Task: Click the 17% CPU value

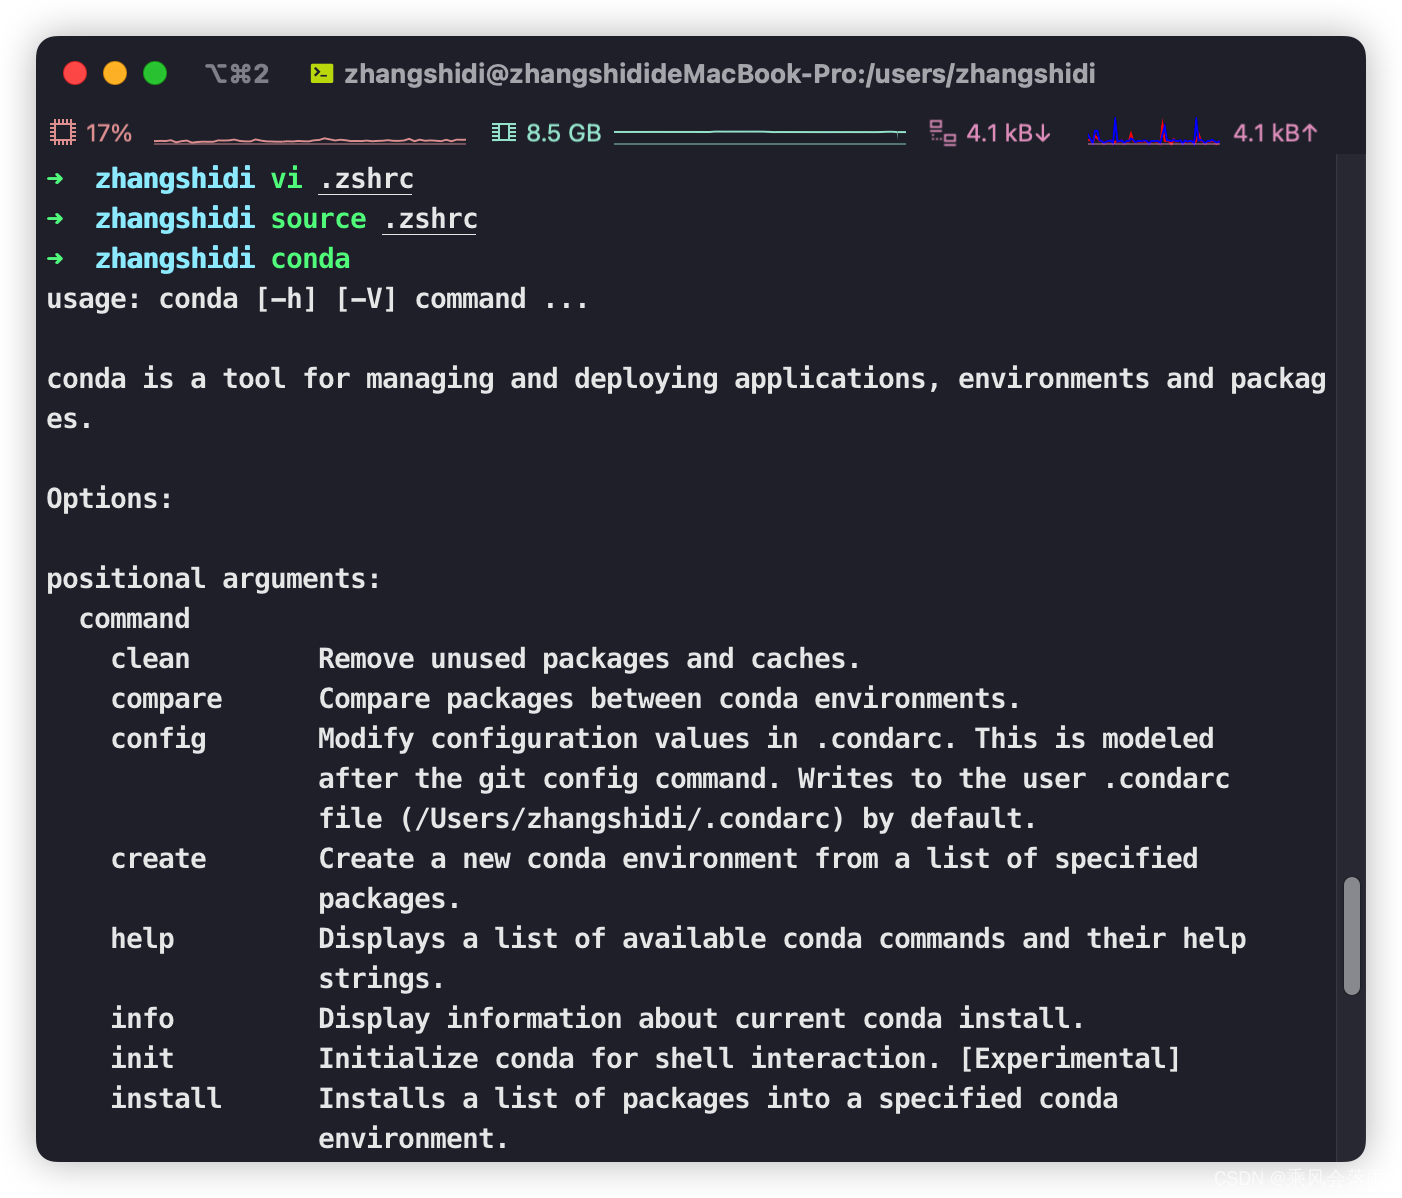Action: coord(109,133)
